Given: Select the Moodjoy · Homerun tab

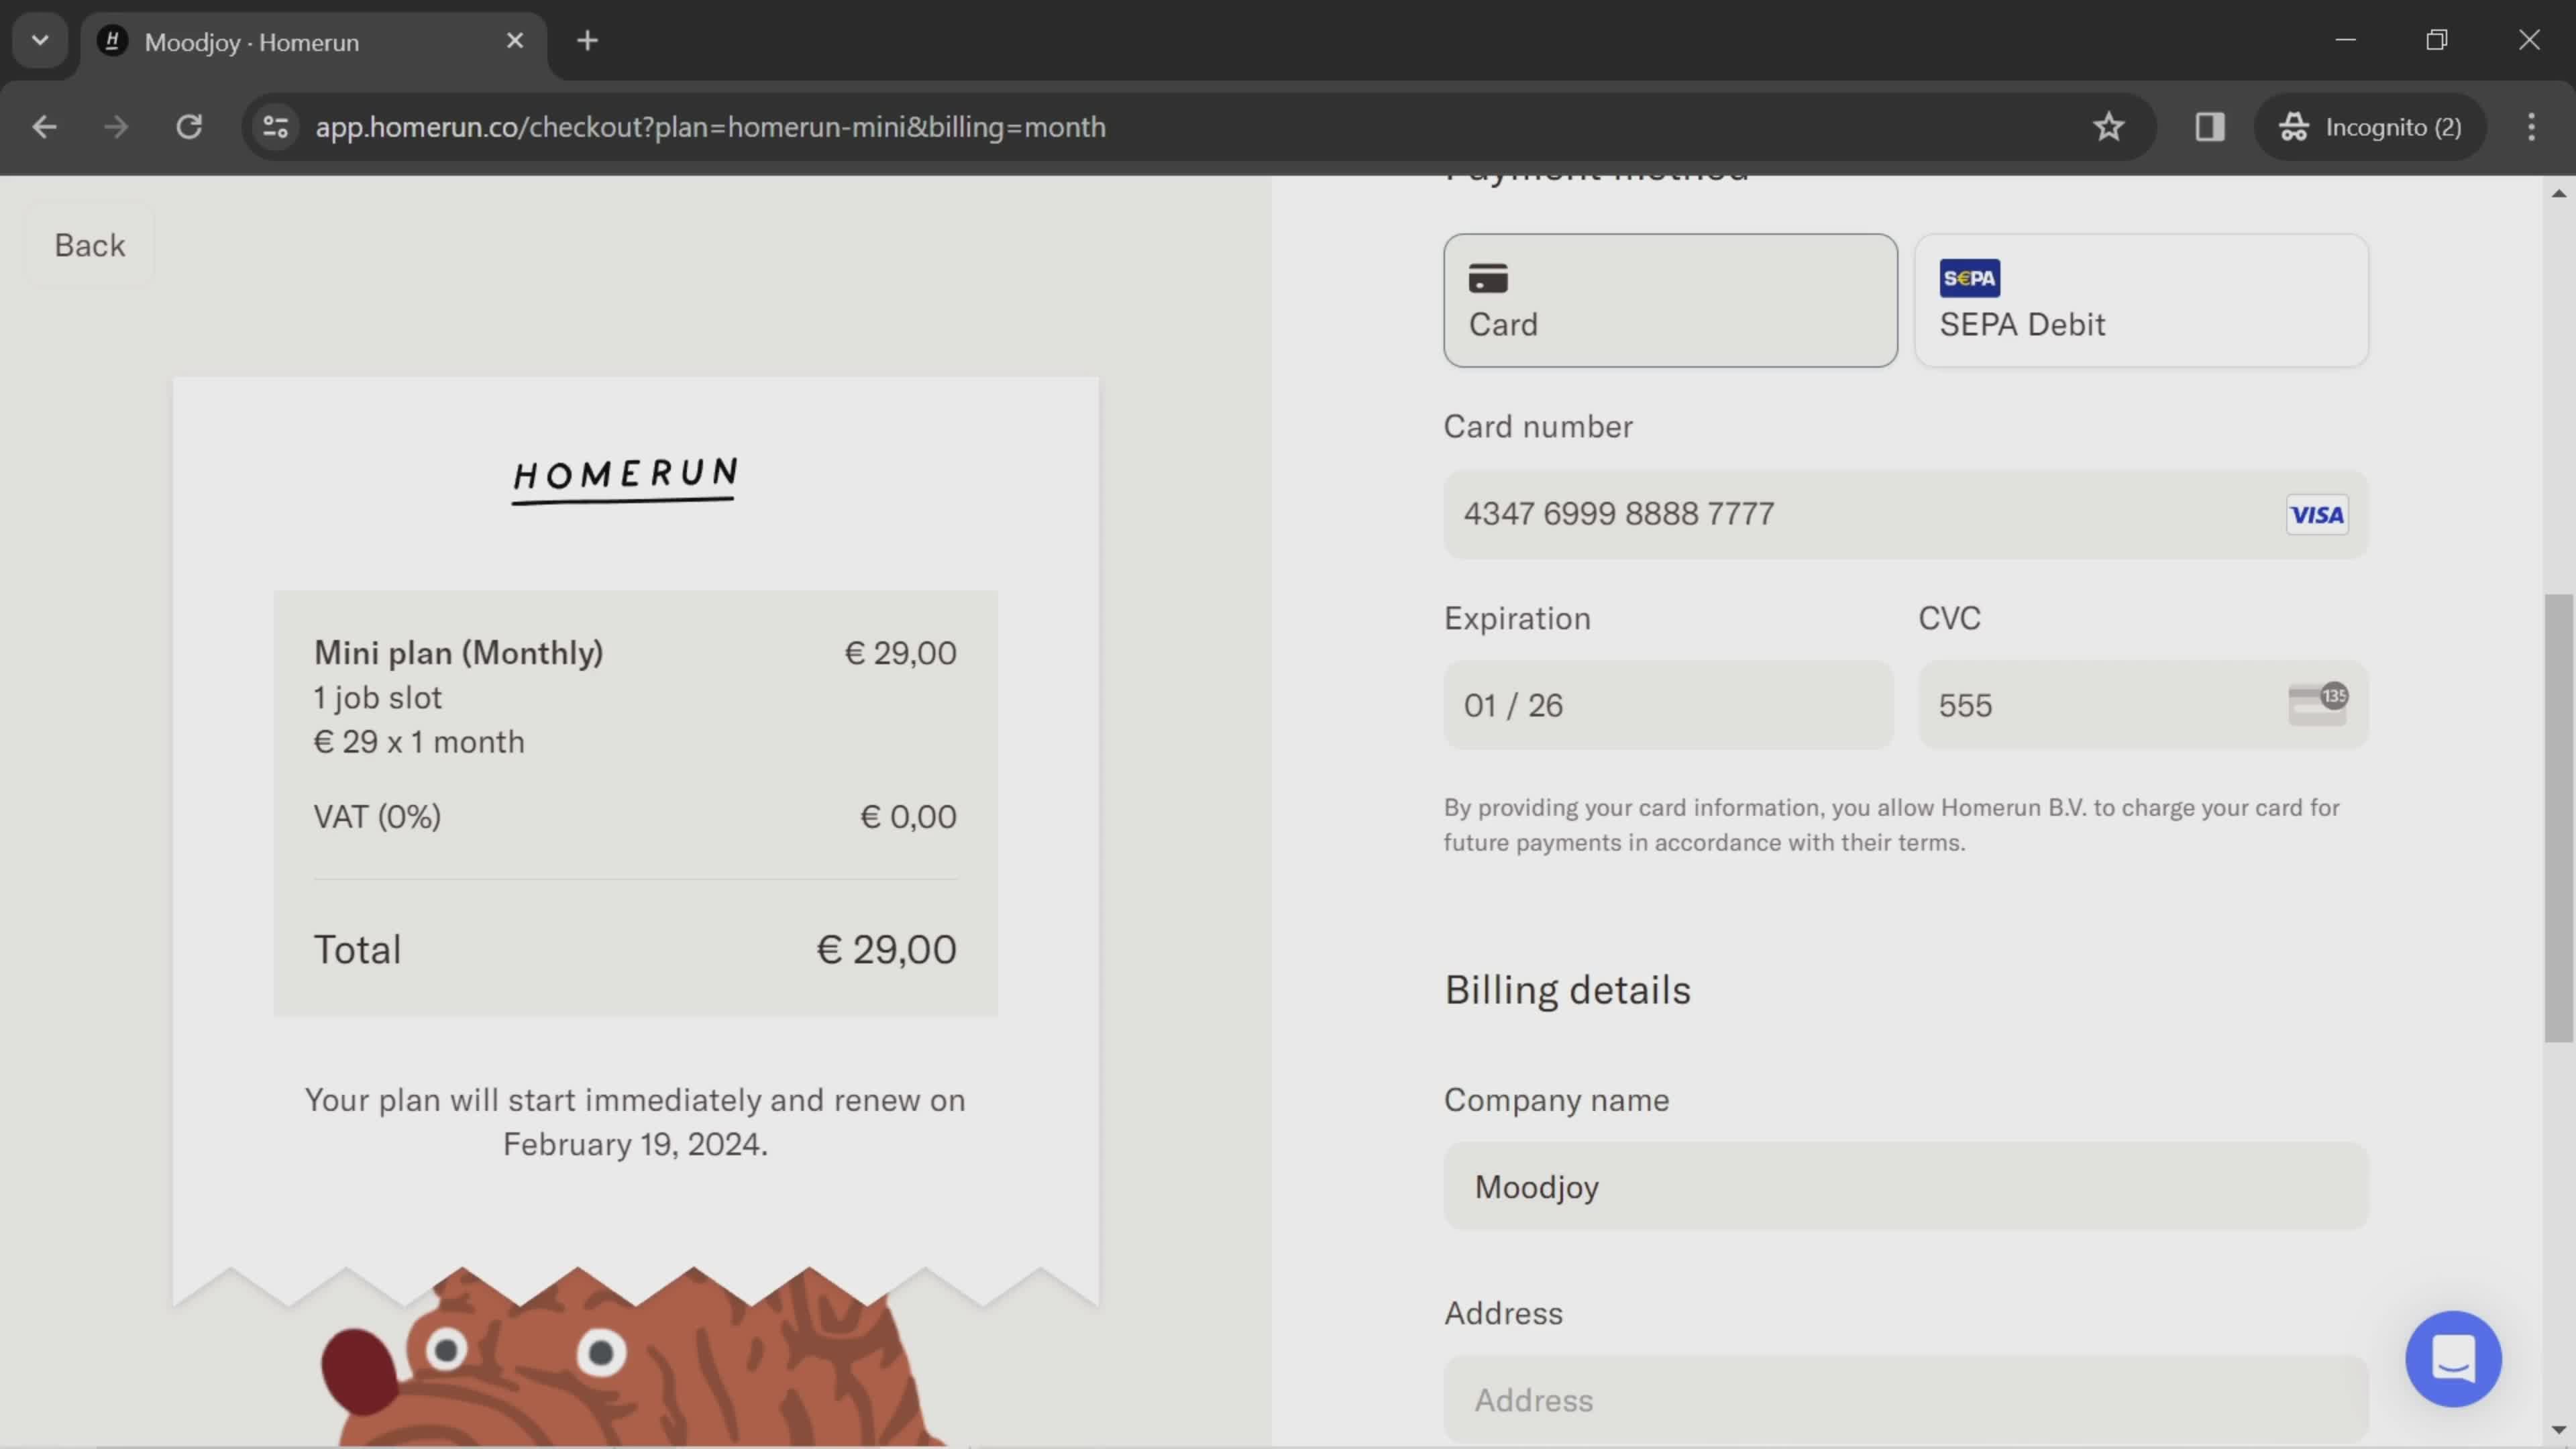Looking at the screenshot, I should tap(314, 42).
